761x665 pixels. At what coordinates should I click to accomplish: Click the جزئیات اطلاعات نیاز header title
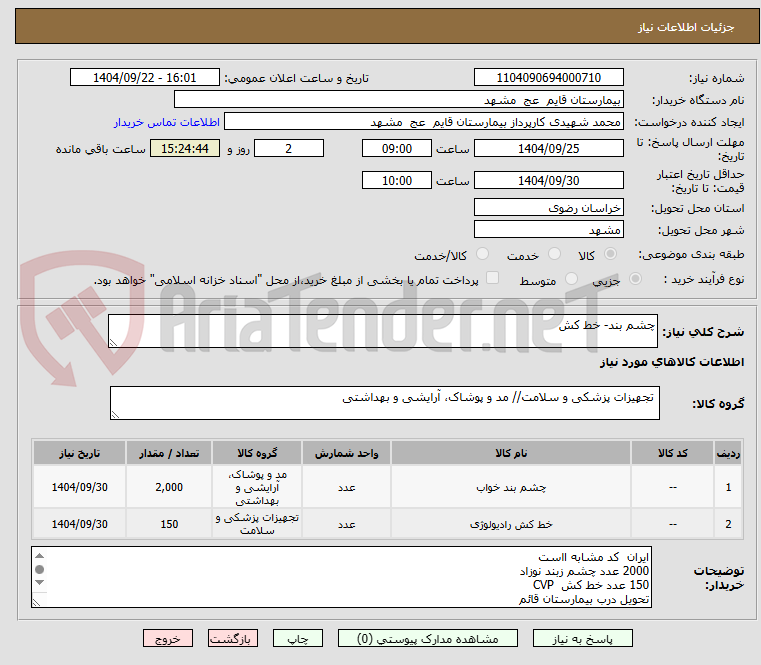tap(685, 27)
